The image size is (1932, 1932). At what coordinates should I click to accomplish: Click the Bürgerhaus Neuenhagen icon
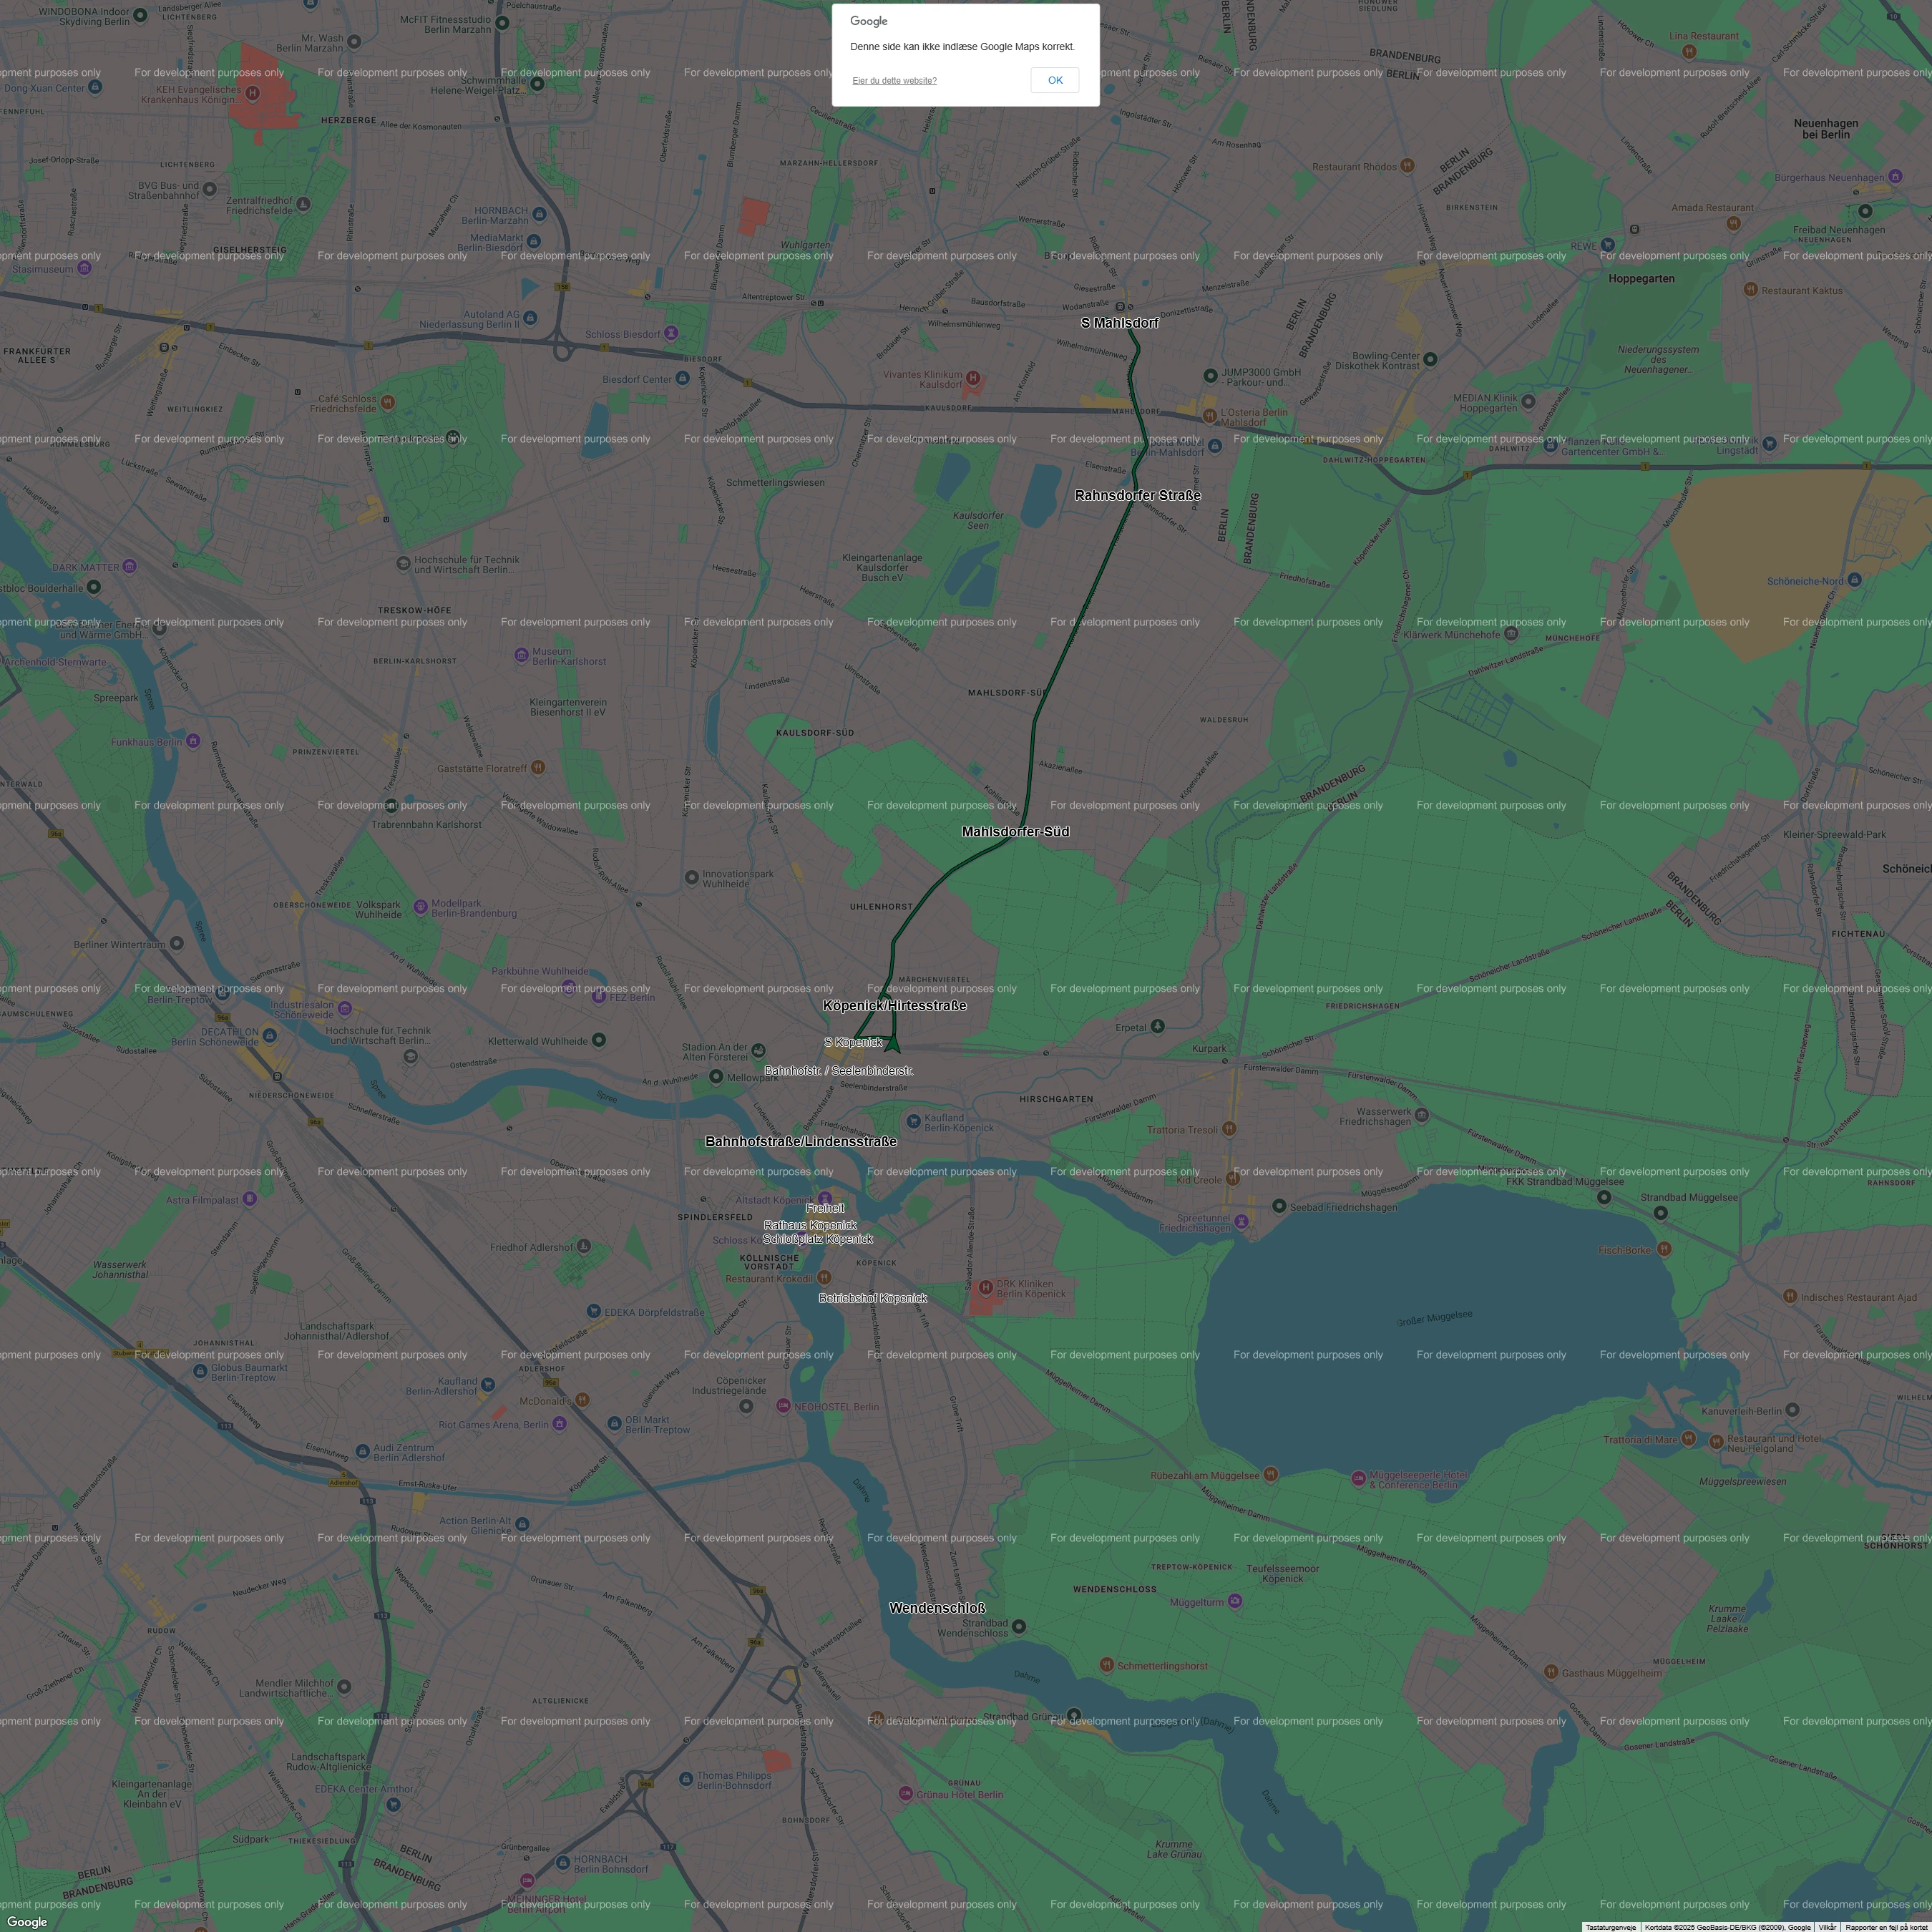click(1894, 176)
